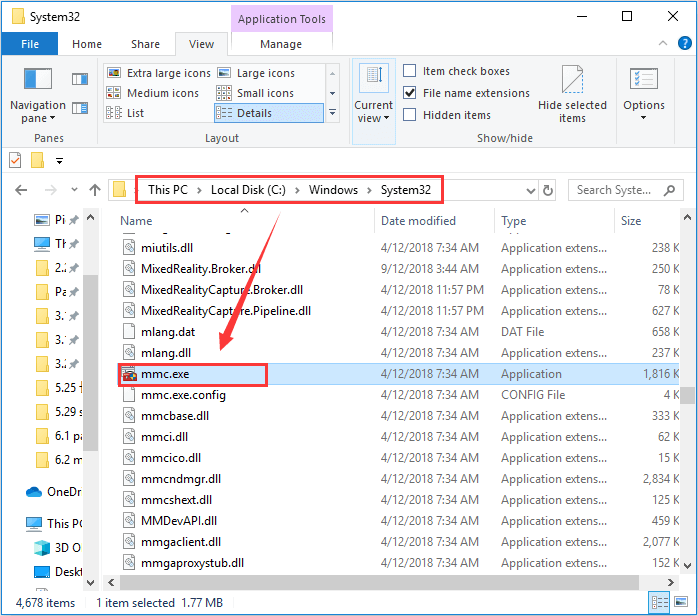
Task: Switch to the Home ribbon tab
Action: (x=87, y=44)
